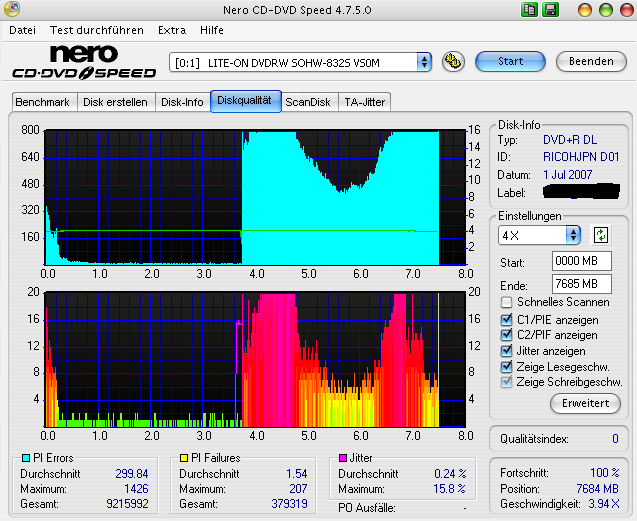
Task: Click the green refresh speed icon
Action: [x=600, y=235]
